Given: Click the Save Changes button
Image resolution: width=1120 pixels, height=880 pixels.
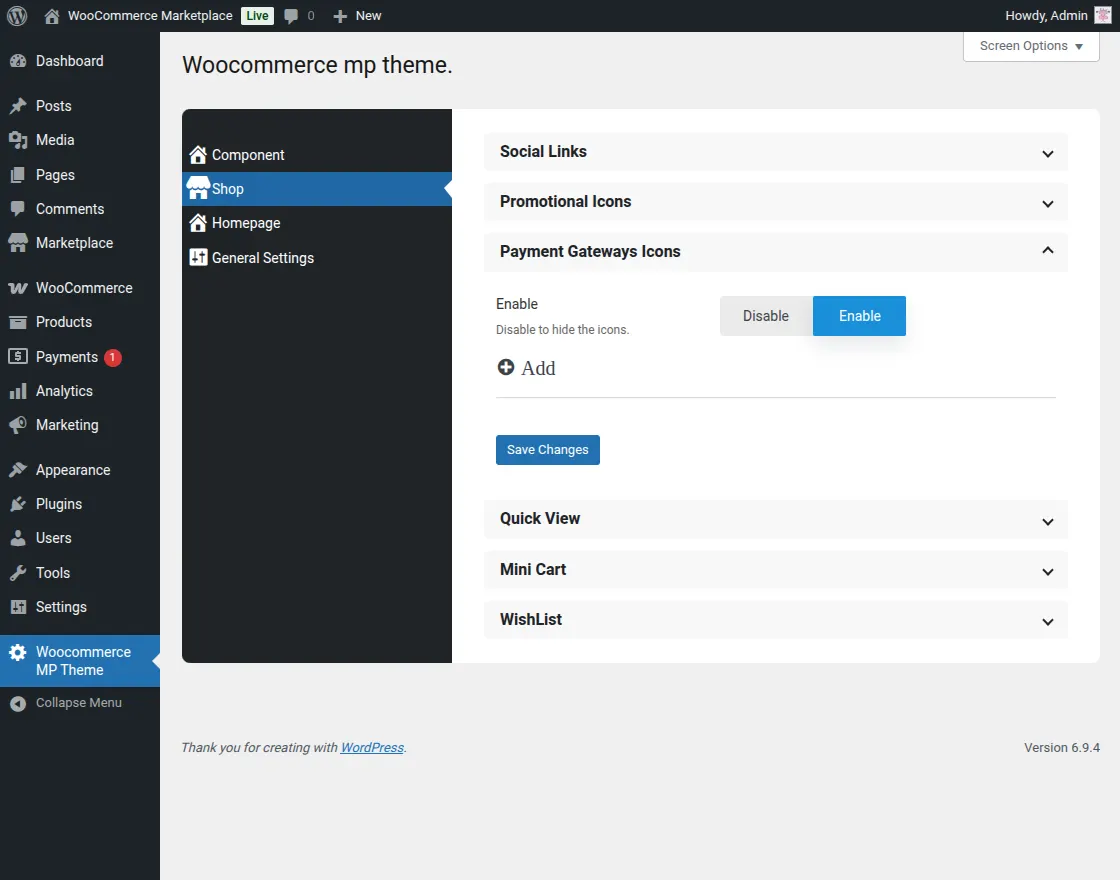Looking at the screenshot, I should (x=548, y=450).
